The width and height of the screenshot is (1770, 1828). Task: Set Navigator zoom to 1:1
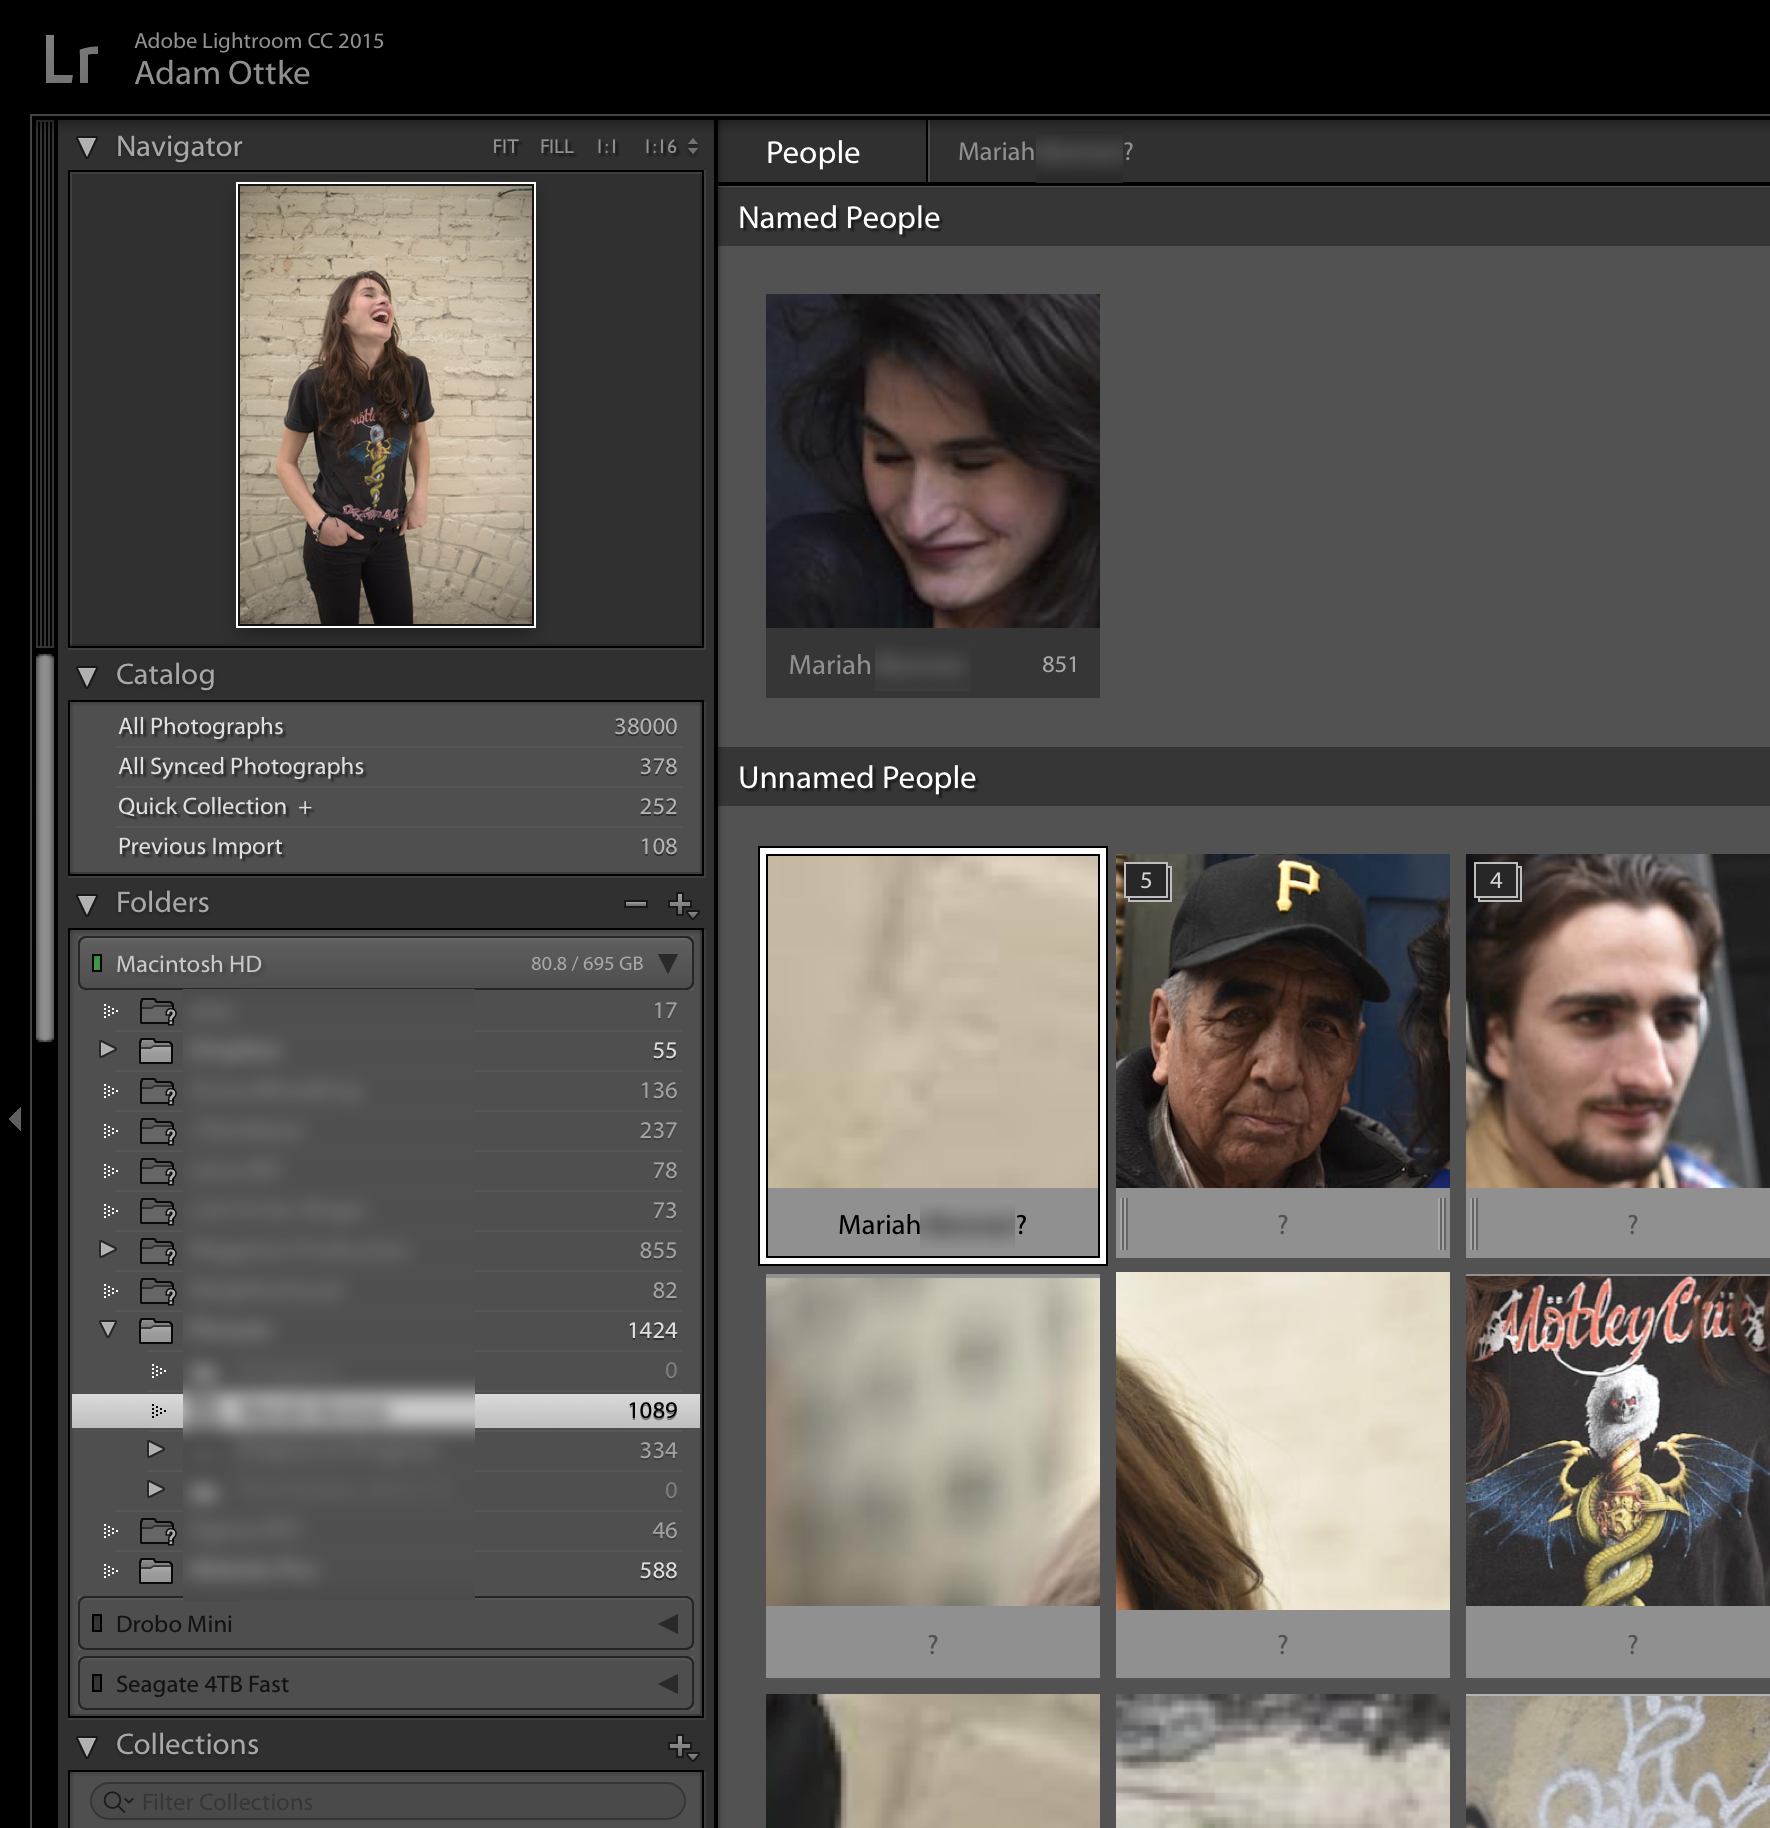[x=607, y=147]
